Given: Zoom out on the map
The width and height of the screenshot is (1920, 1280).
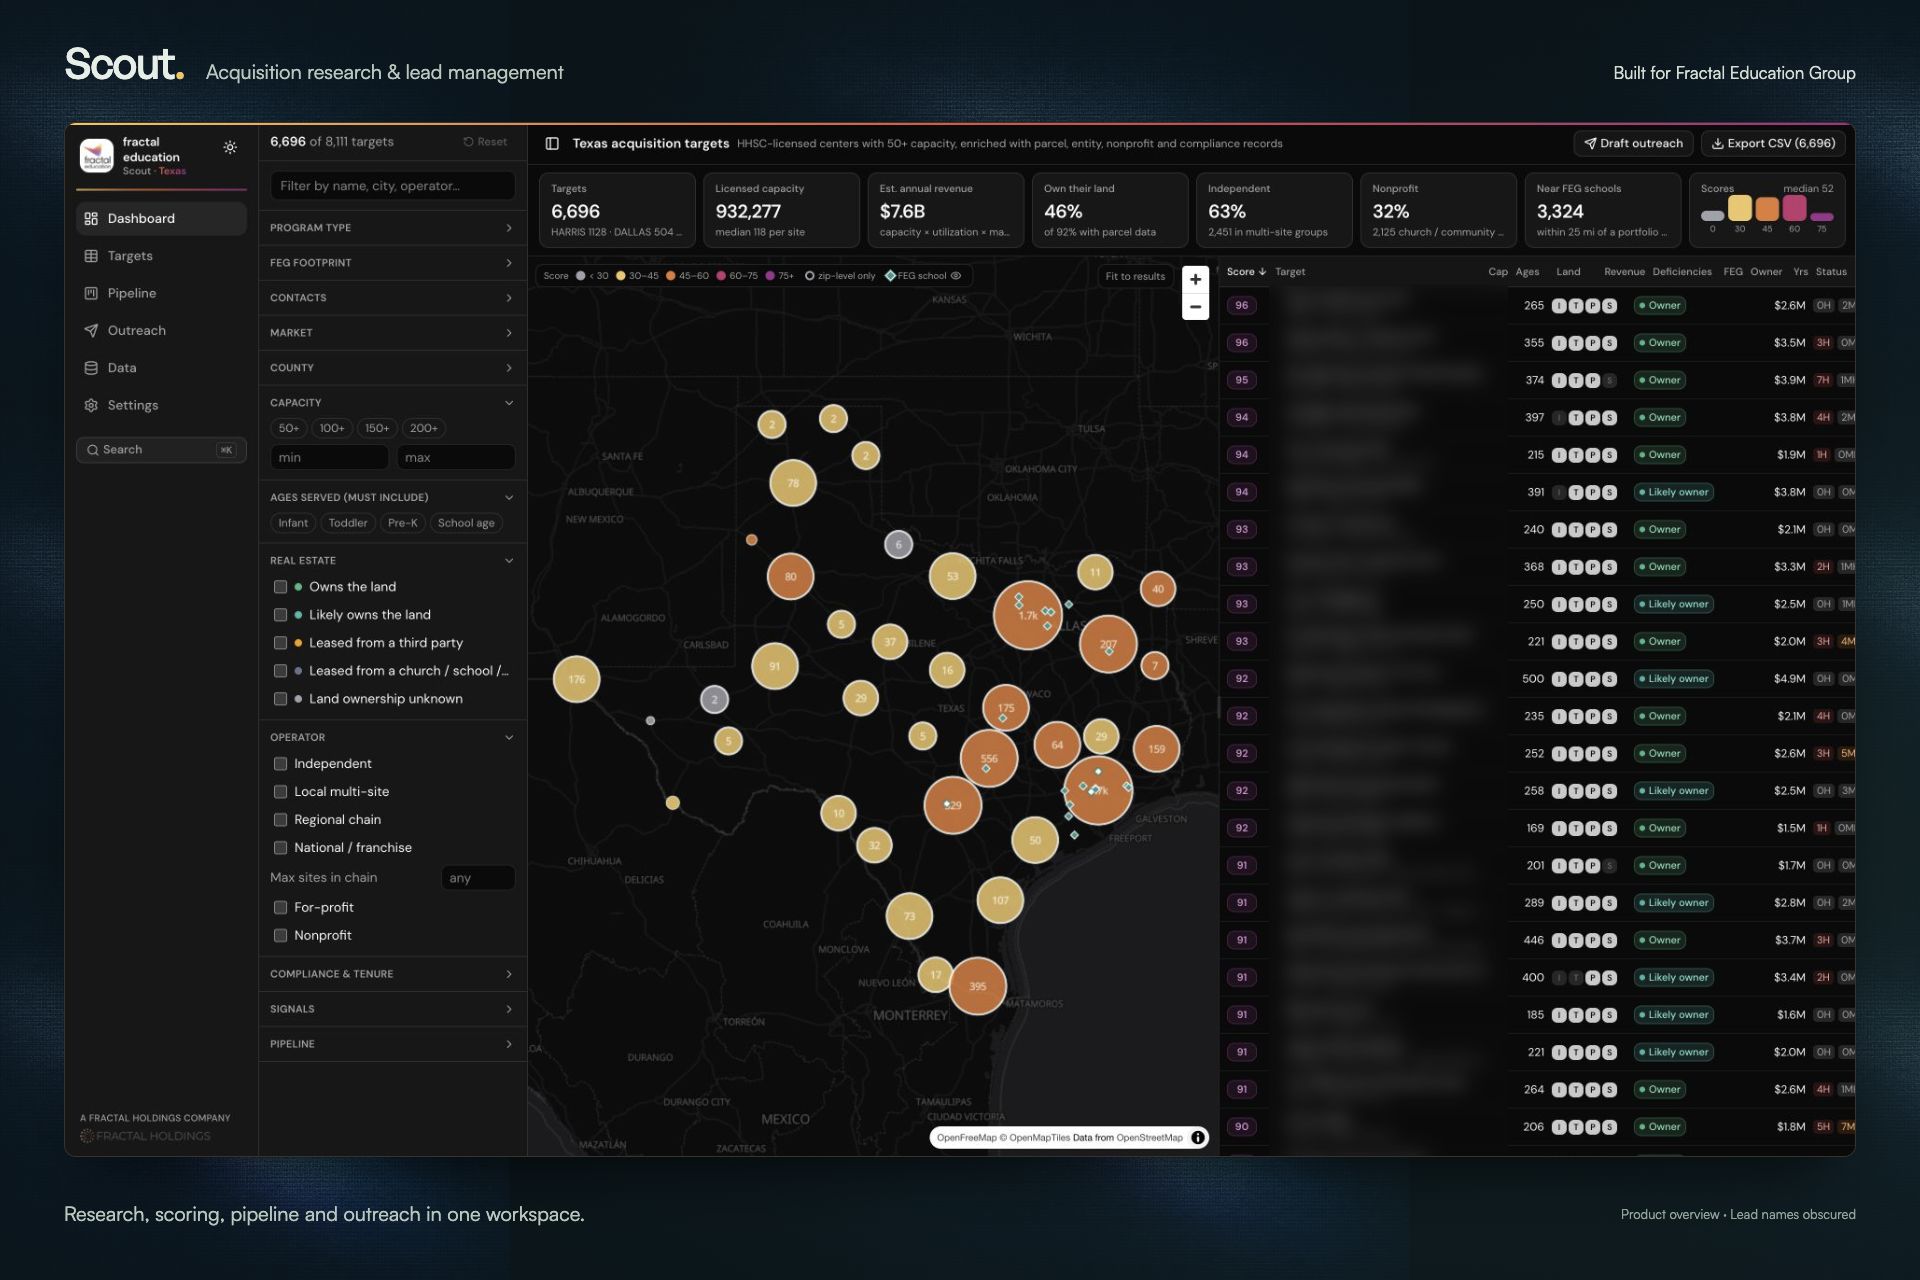Looking at the screenshot, I should (1195, 307).
